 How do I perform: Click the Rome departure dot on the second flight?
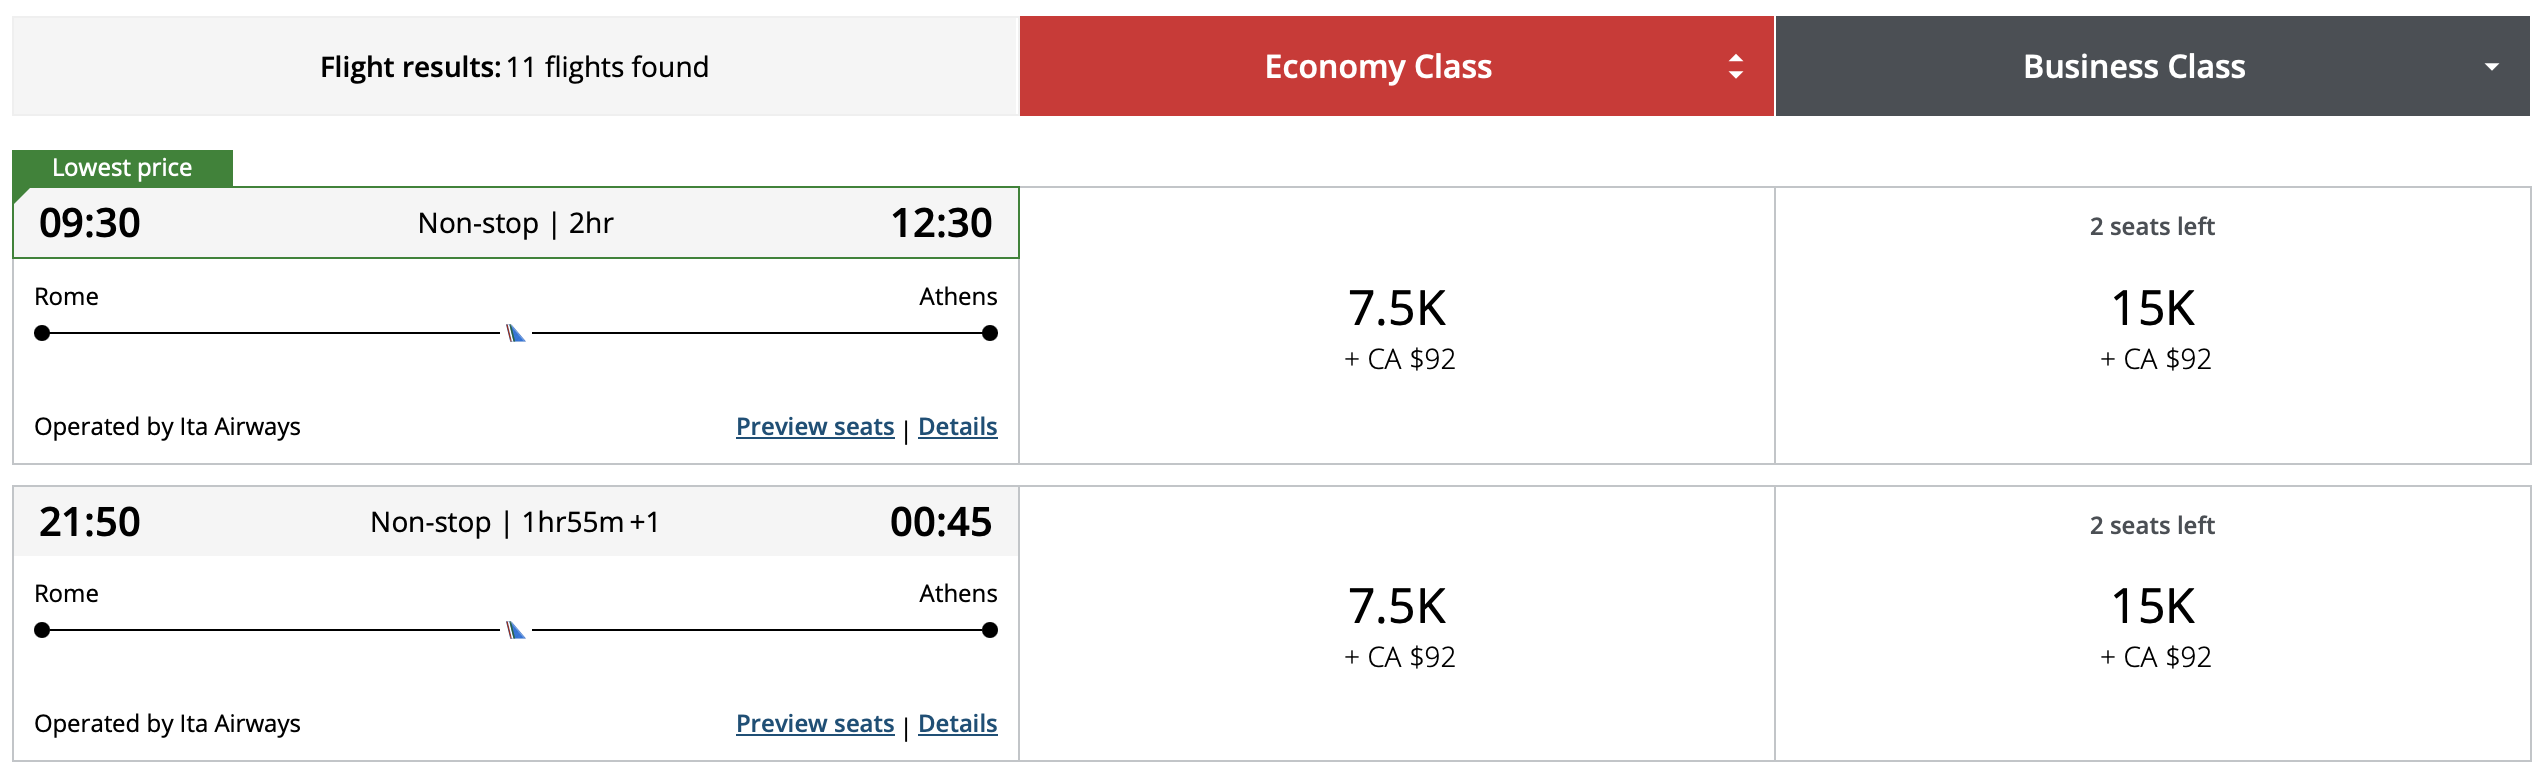coord(41,630)
